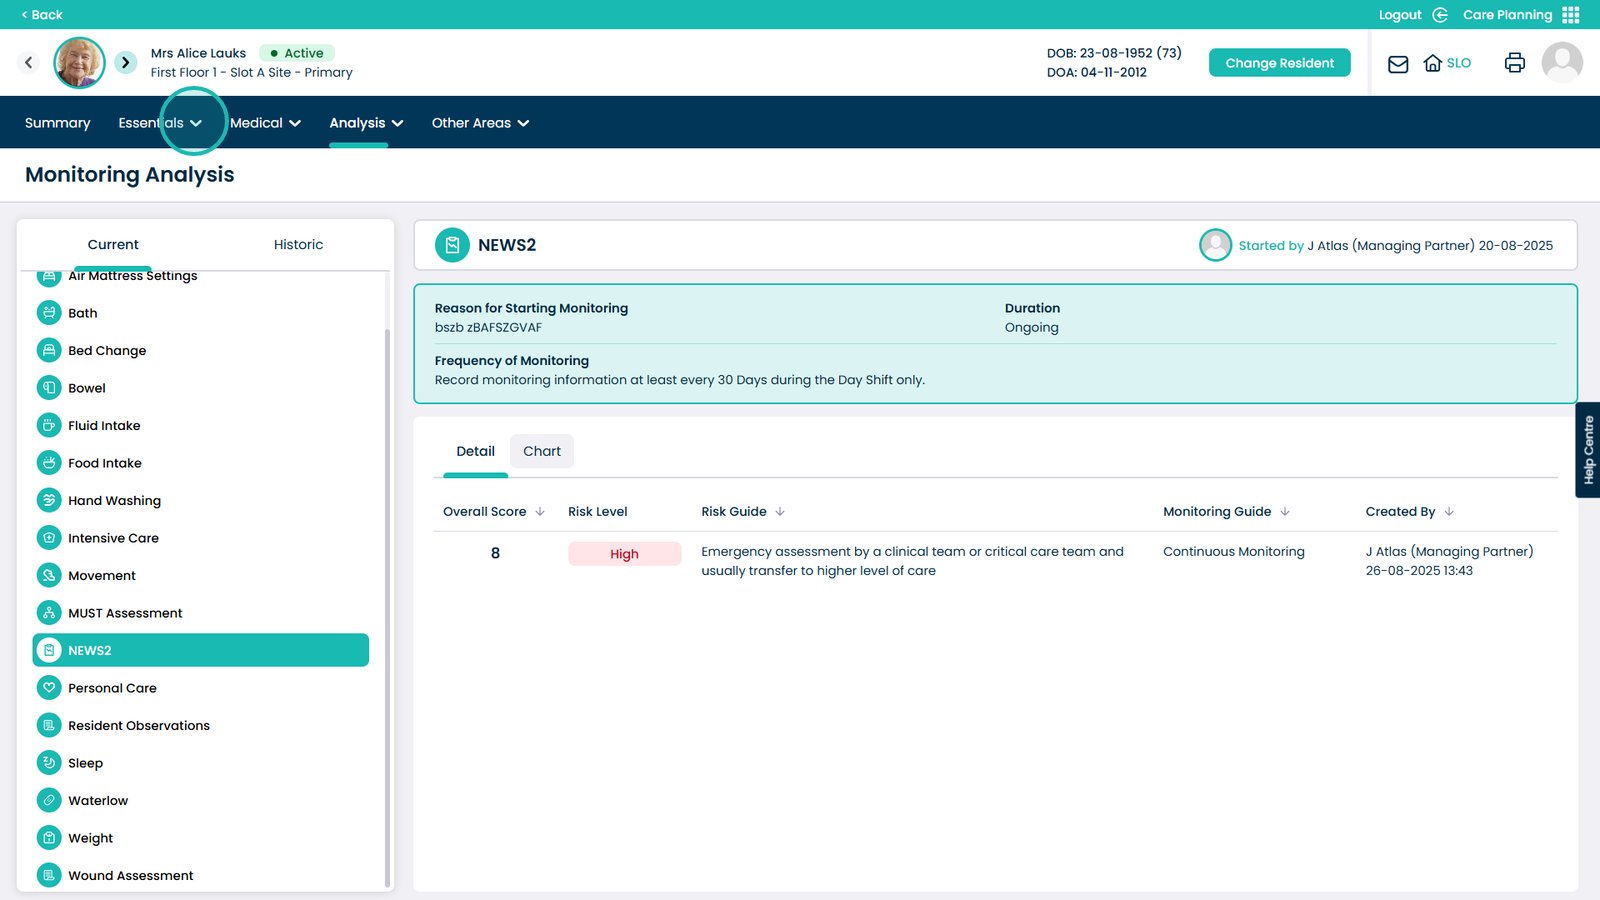This screenshot has width=1600, height=900.
Task: Switch to the Historic tab
Action: [x=298, y=245]
